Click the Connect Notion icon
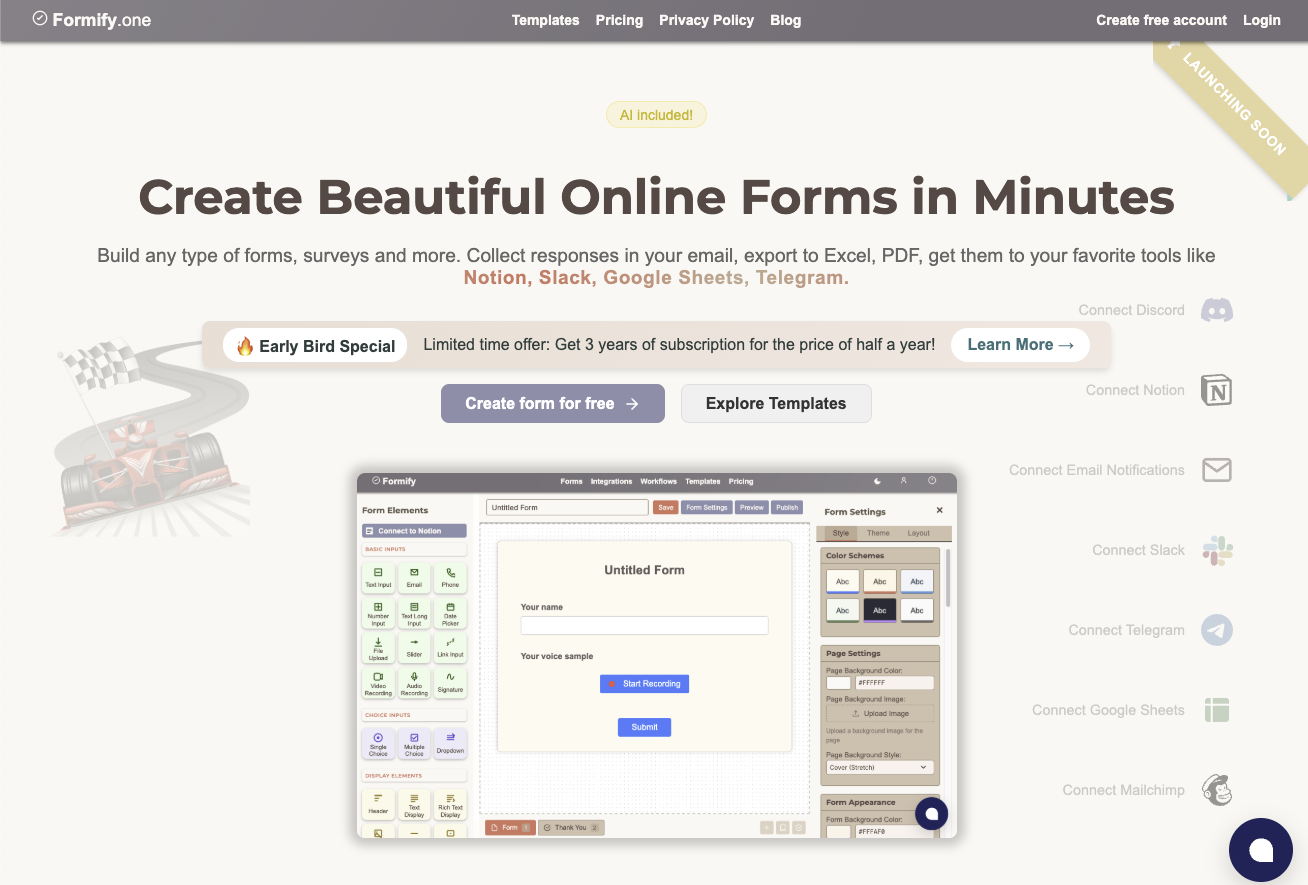This screenshot has width=1308, height=885. point(1216,390)
